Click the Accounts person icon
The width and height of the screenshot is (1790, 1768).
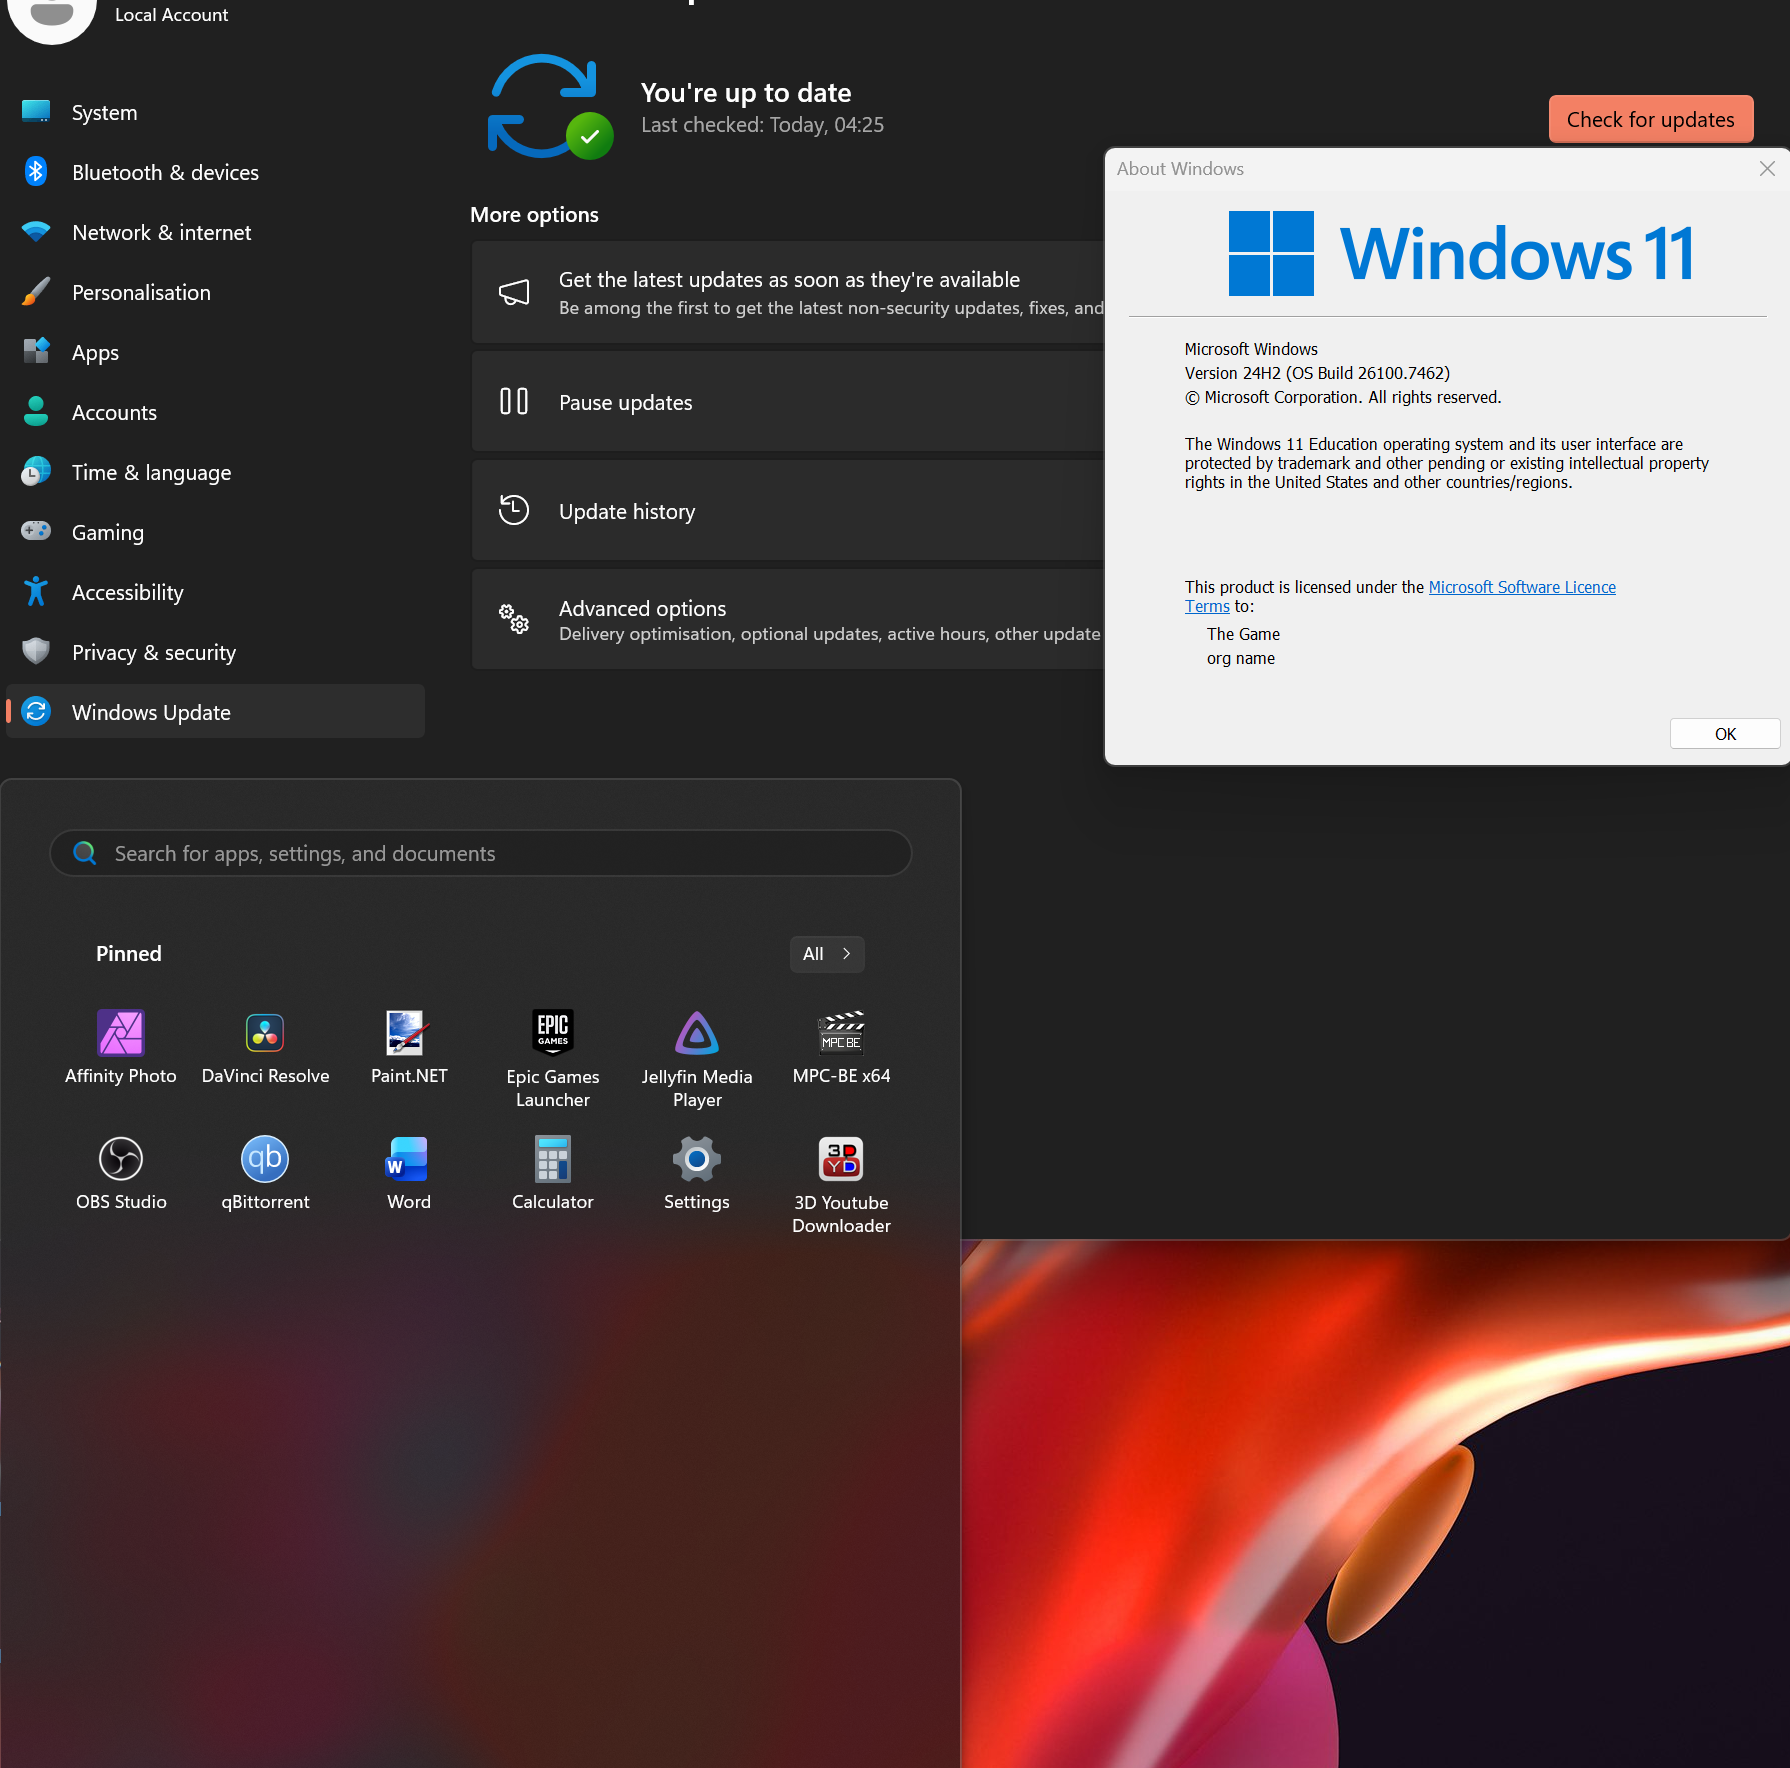click(x=36, y=412)
